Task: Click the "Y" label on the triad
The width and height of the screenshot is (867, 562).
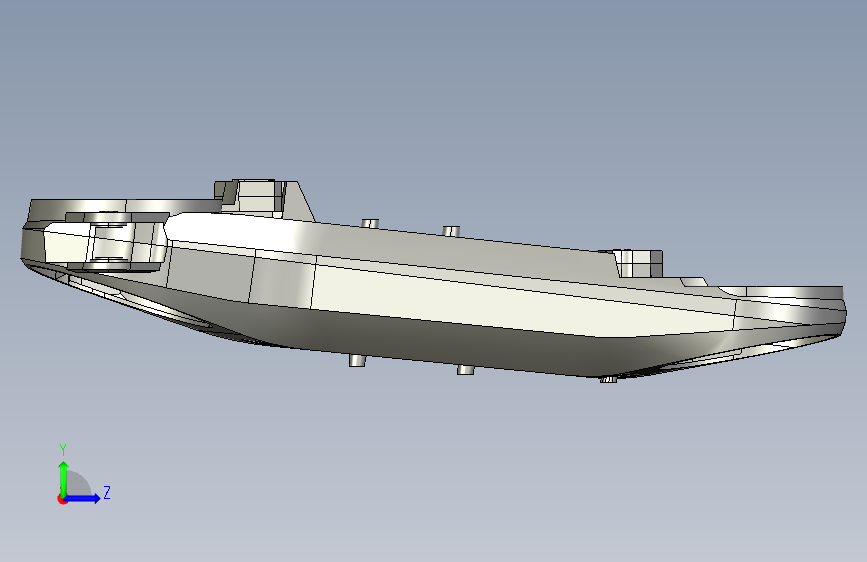Action: 63,450
